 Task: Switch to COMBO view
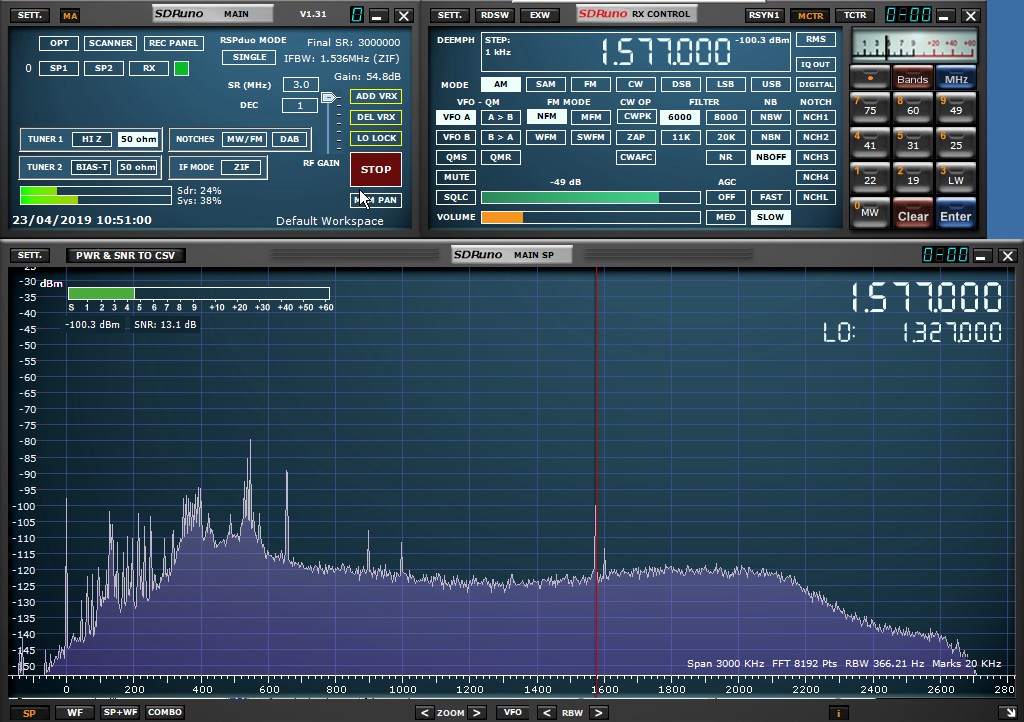(165, 712)
